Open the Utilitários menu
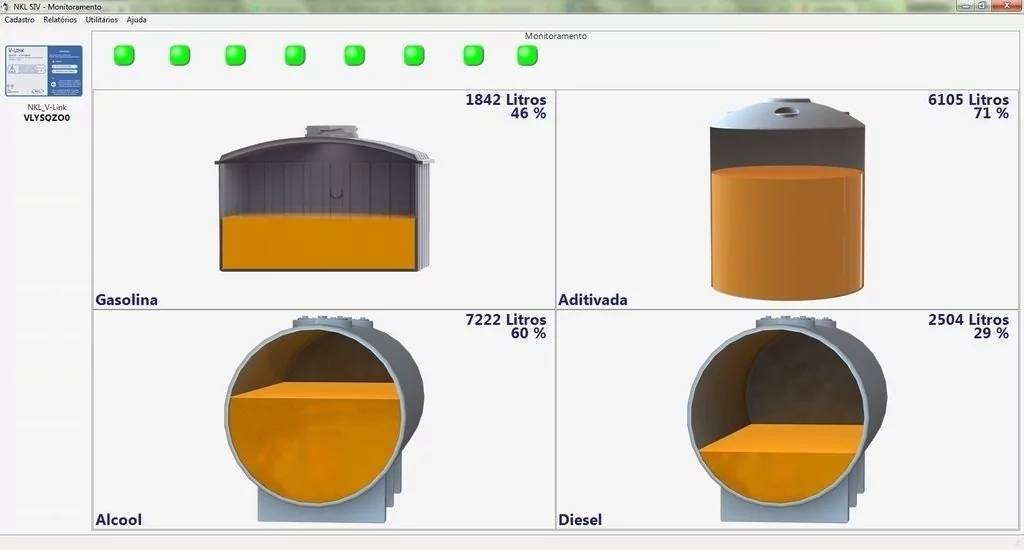Screen dimensions: 1024x550 click(101, 20)
